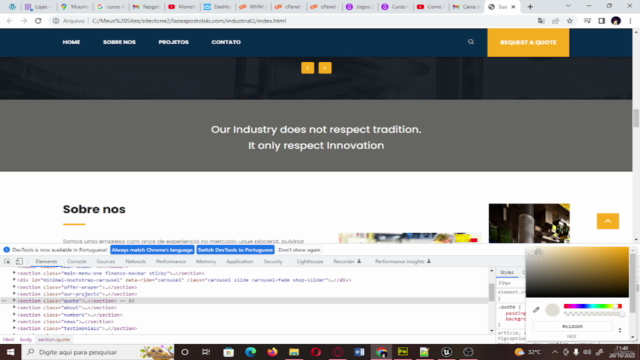Select section.quote in the breadcrumb
The height and width of the screenshot is (360, 640).
(x=54, y=340)
